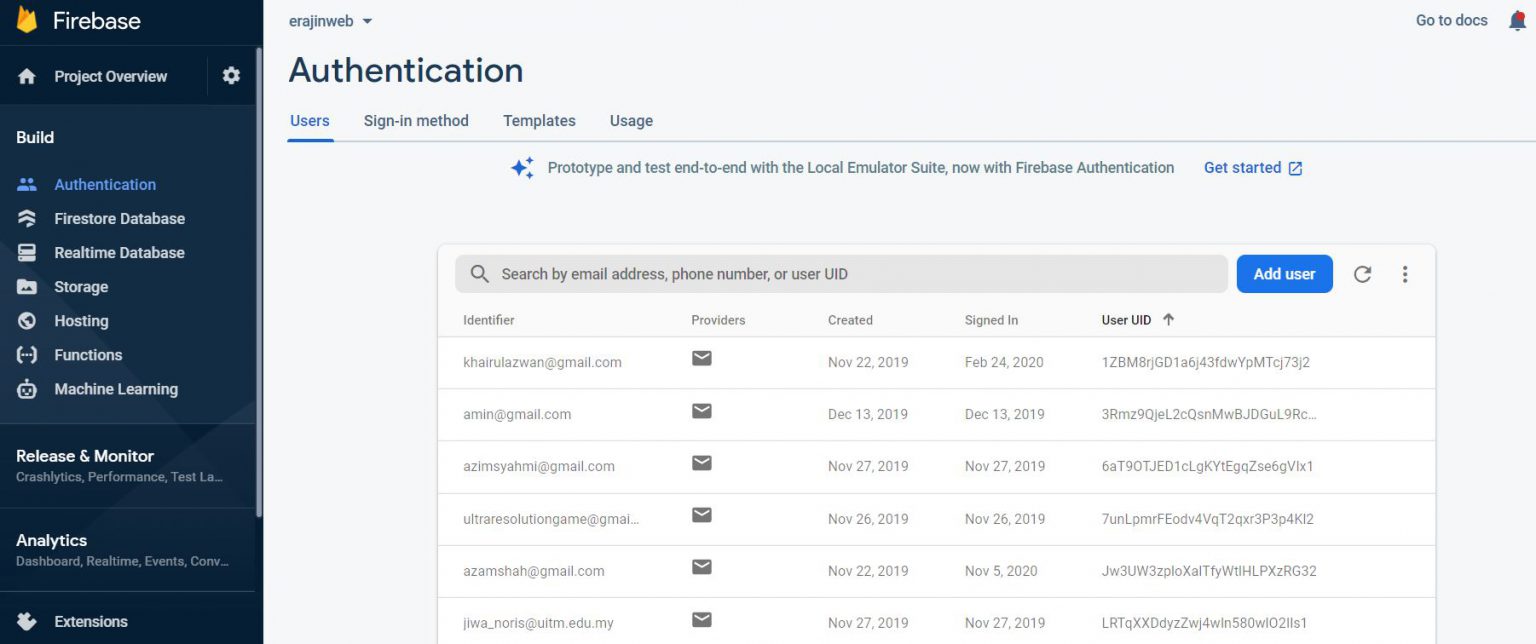Sort by User UID column arrow
The image size is (1536, 644).
[1168, 320]
